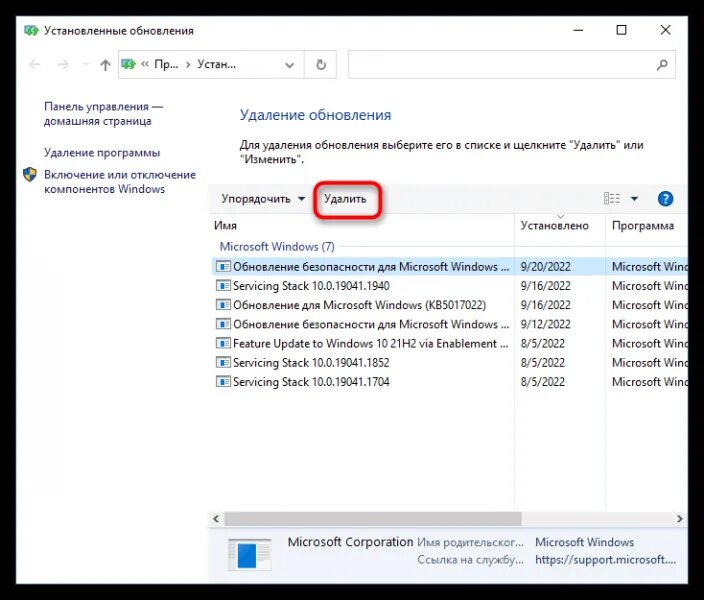The image size is (704, 600).
Task: Select 'Servicing Stack 10.0.19041.1940' row
Action: coord(449,286)
